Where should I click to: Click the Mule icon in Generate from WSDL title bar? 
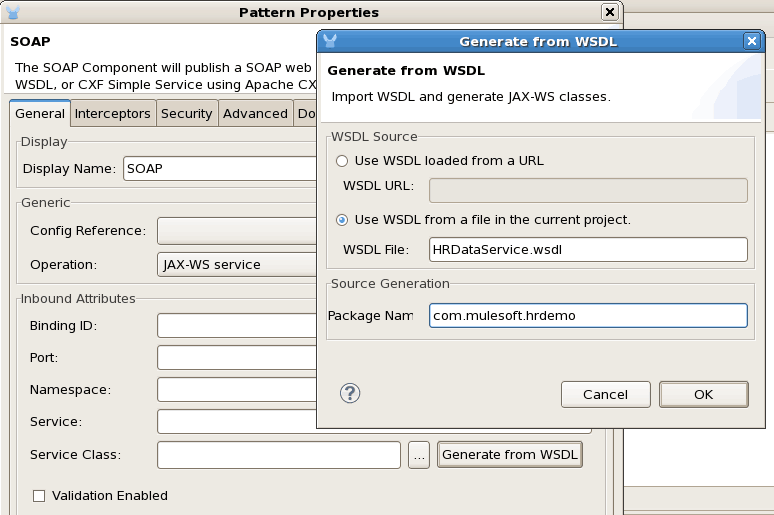click(330, 41)
